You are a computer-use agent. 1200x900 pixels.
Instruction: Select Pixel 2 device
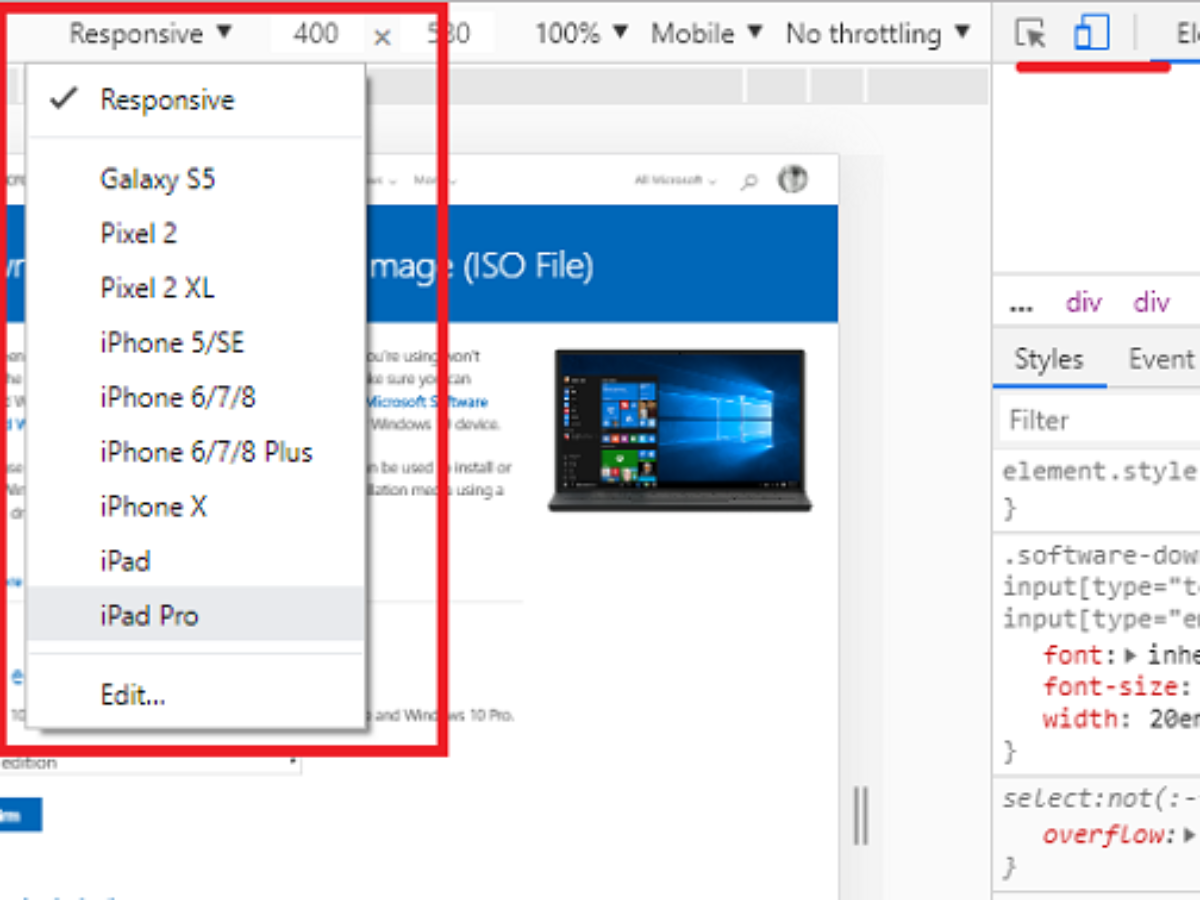(x=196, y=234)
